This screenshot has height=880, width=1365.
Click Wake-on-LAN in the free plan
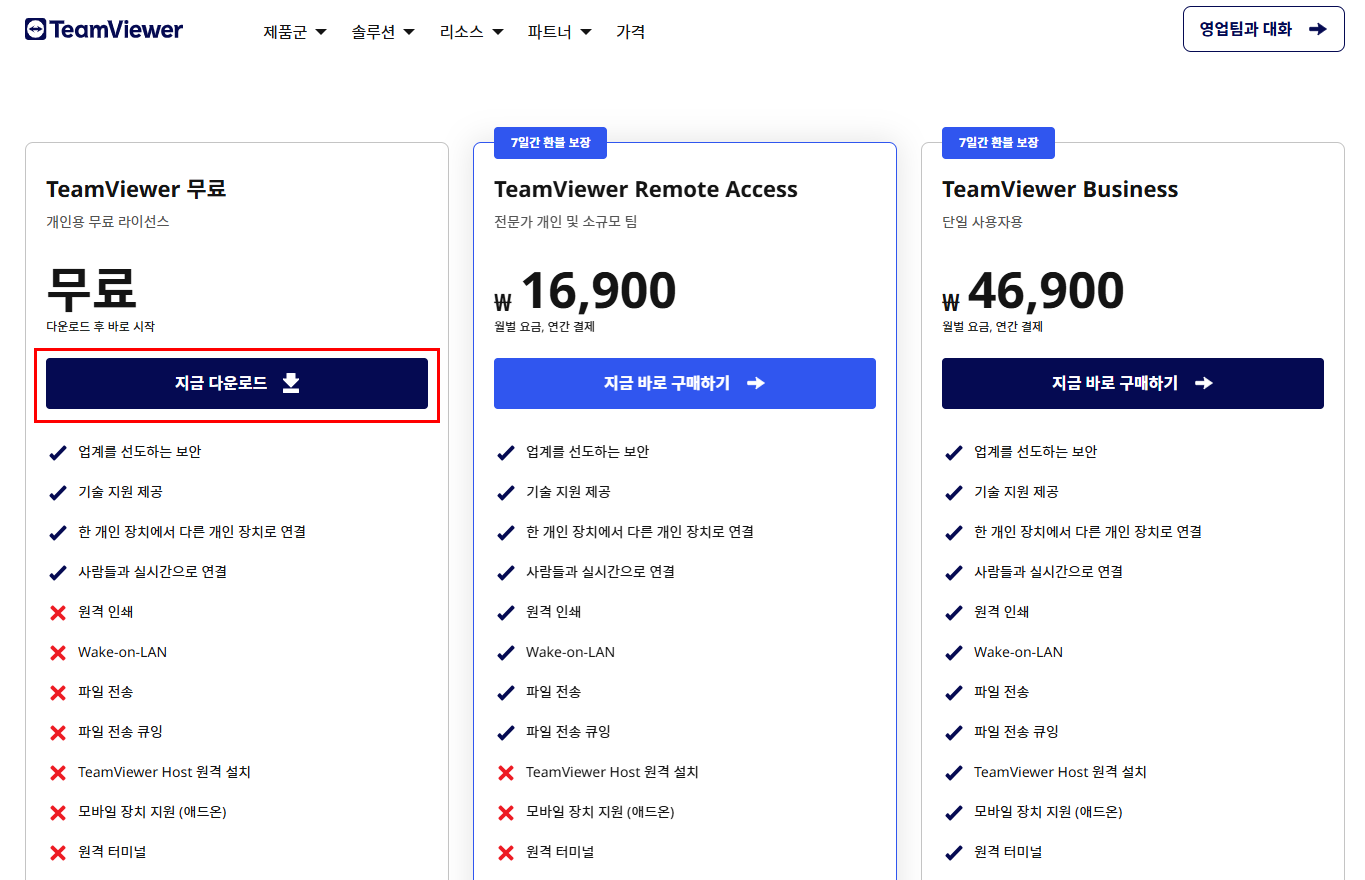(x=122, y=652)
